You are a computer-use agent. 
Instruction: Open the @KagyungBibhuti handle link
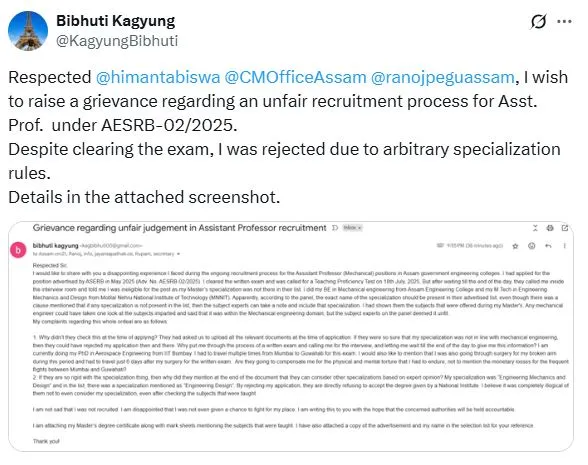click(x=117, y=41)
